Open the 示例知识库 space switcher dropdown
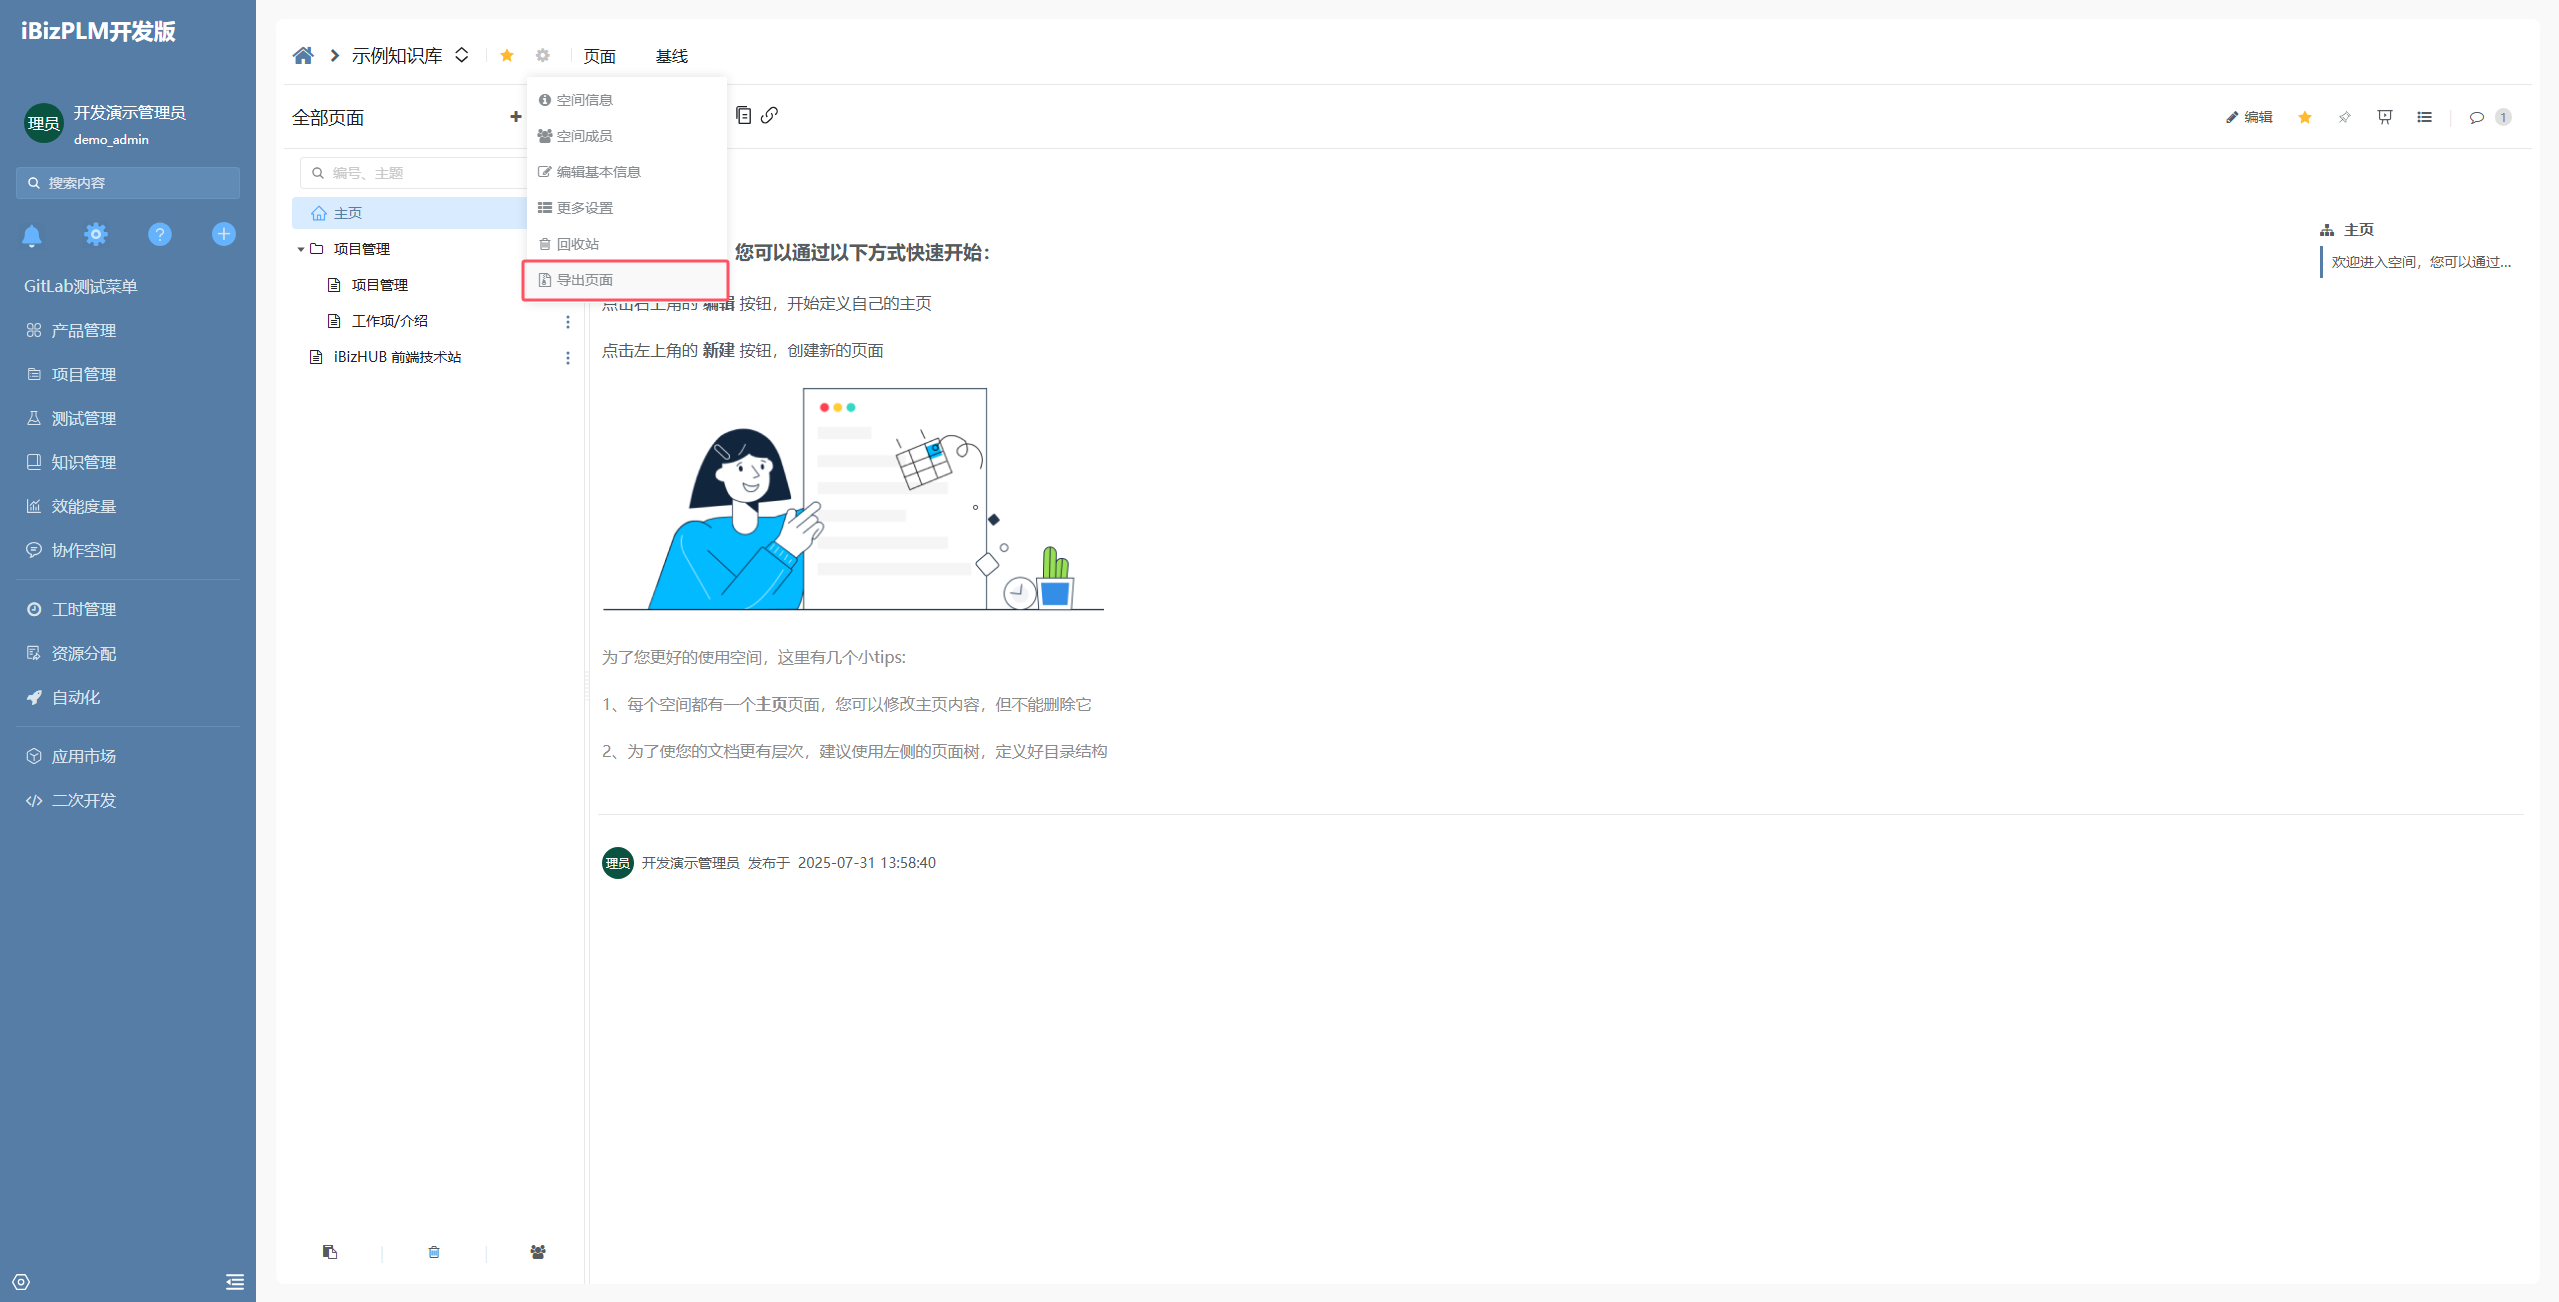Viewport: 2559px width, 1302px height. tap(462, 55)
